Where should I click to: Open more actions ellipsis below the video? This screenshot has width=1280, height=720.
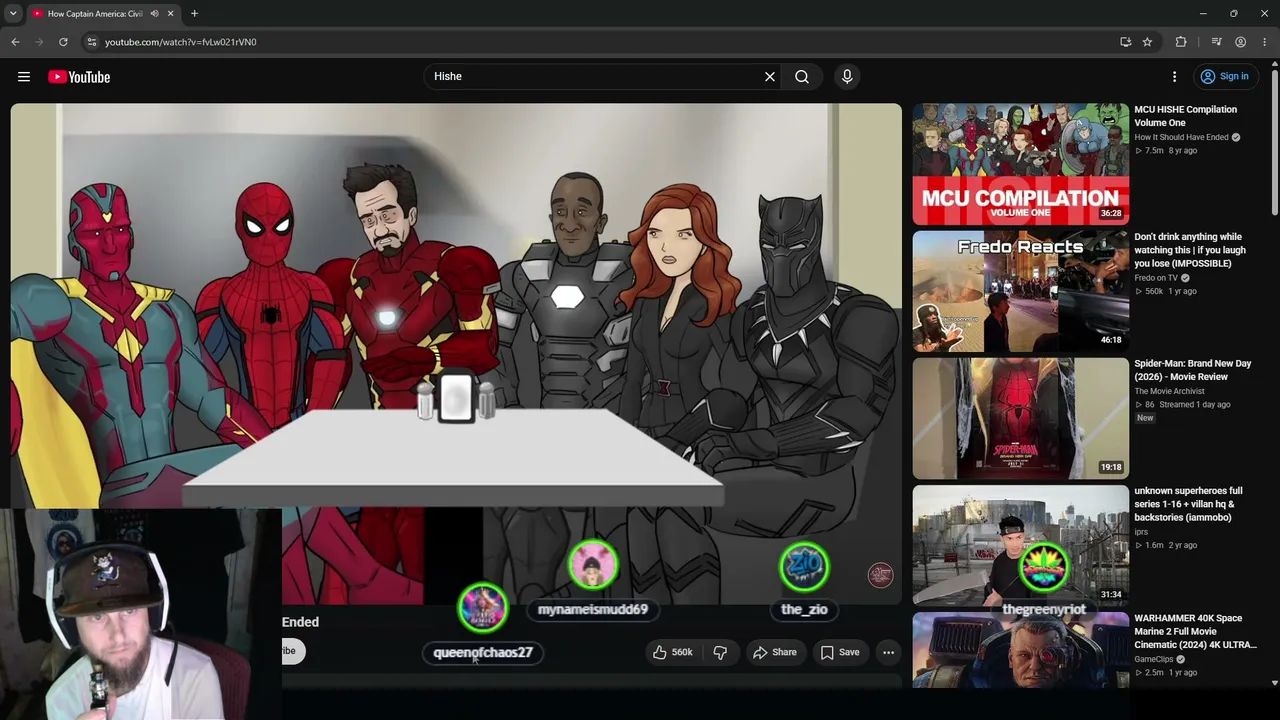click(x=888, y=652)
